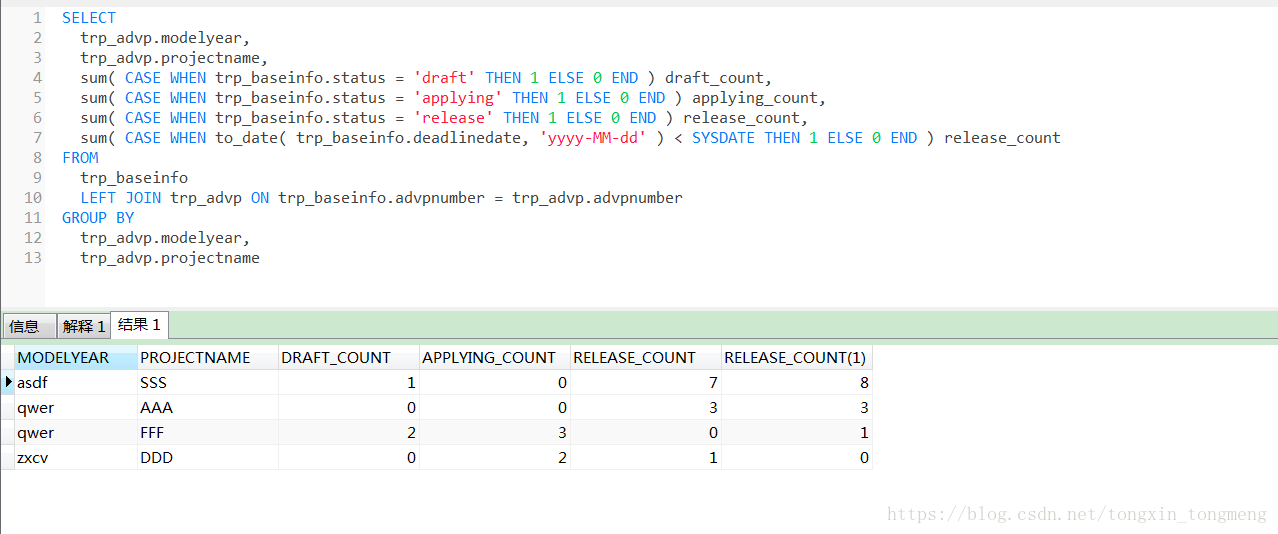The height and width of the screenshot is (534, 1278).
Task: Click the DRAFT_COUNT column header
Action: pyautogui.click(x=348, y=358)
